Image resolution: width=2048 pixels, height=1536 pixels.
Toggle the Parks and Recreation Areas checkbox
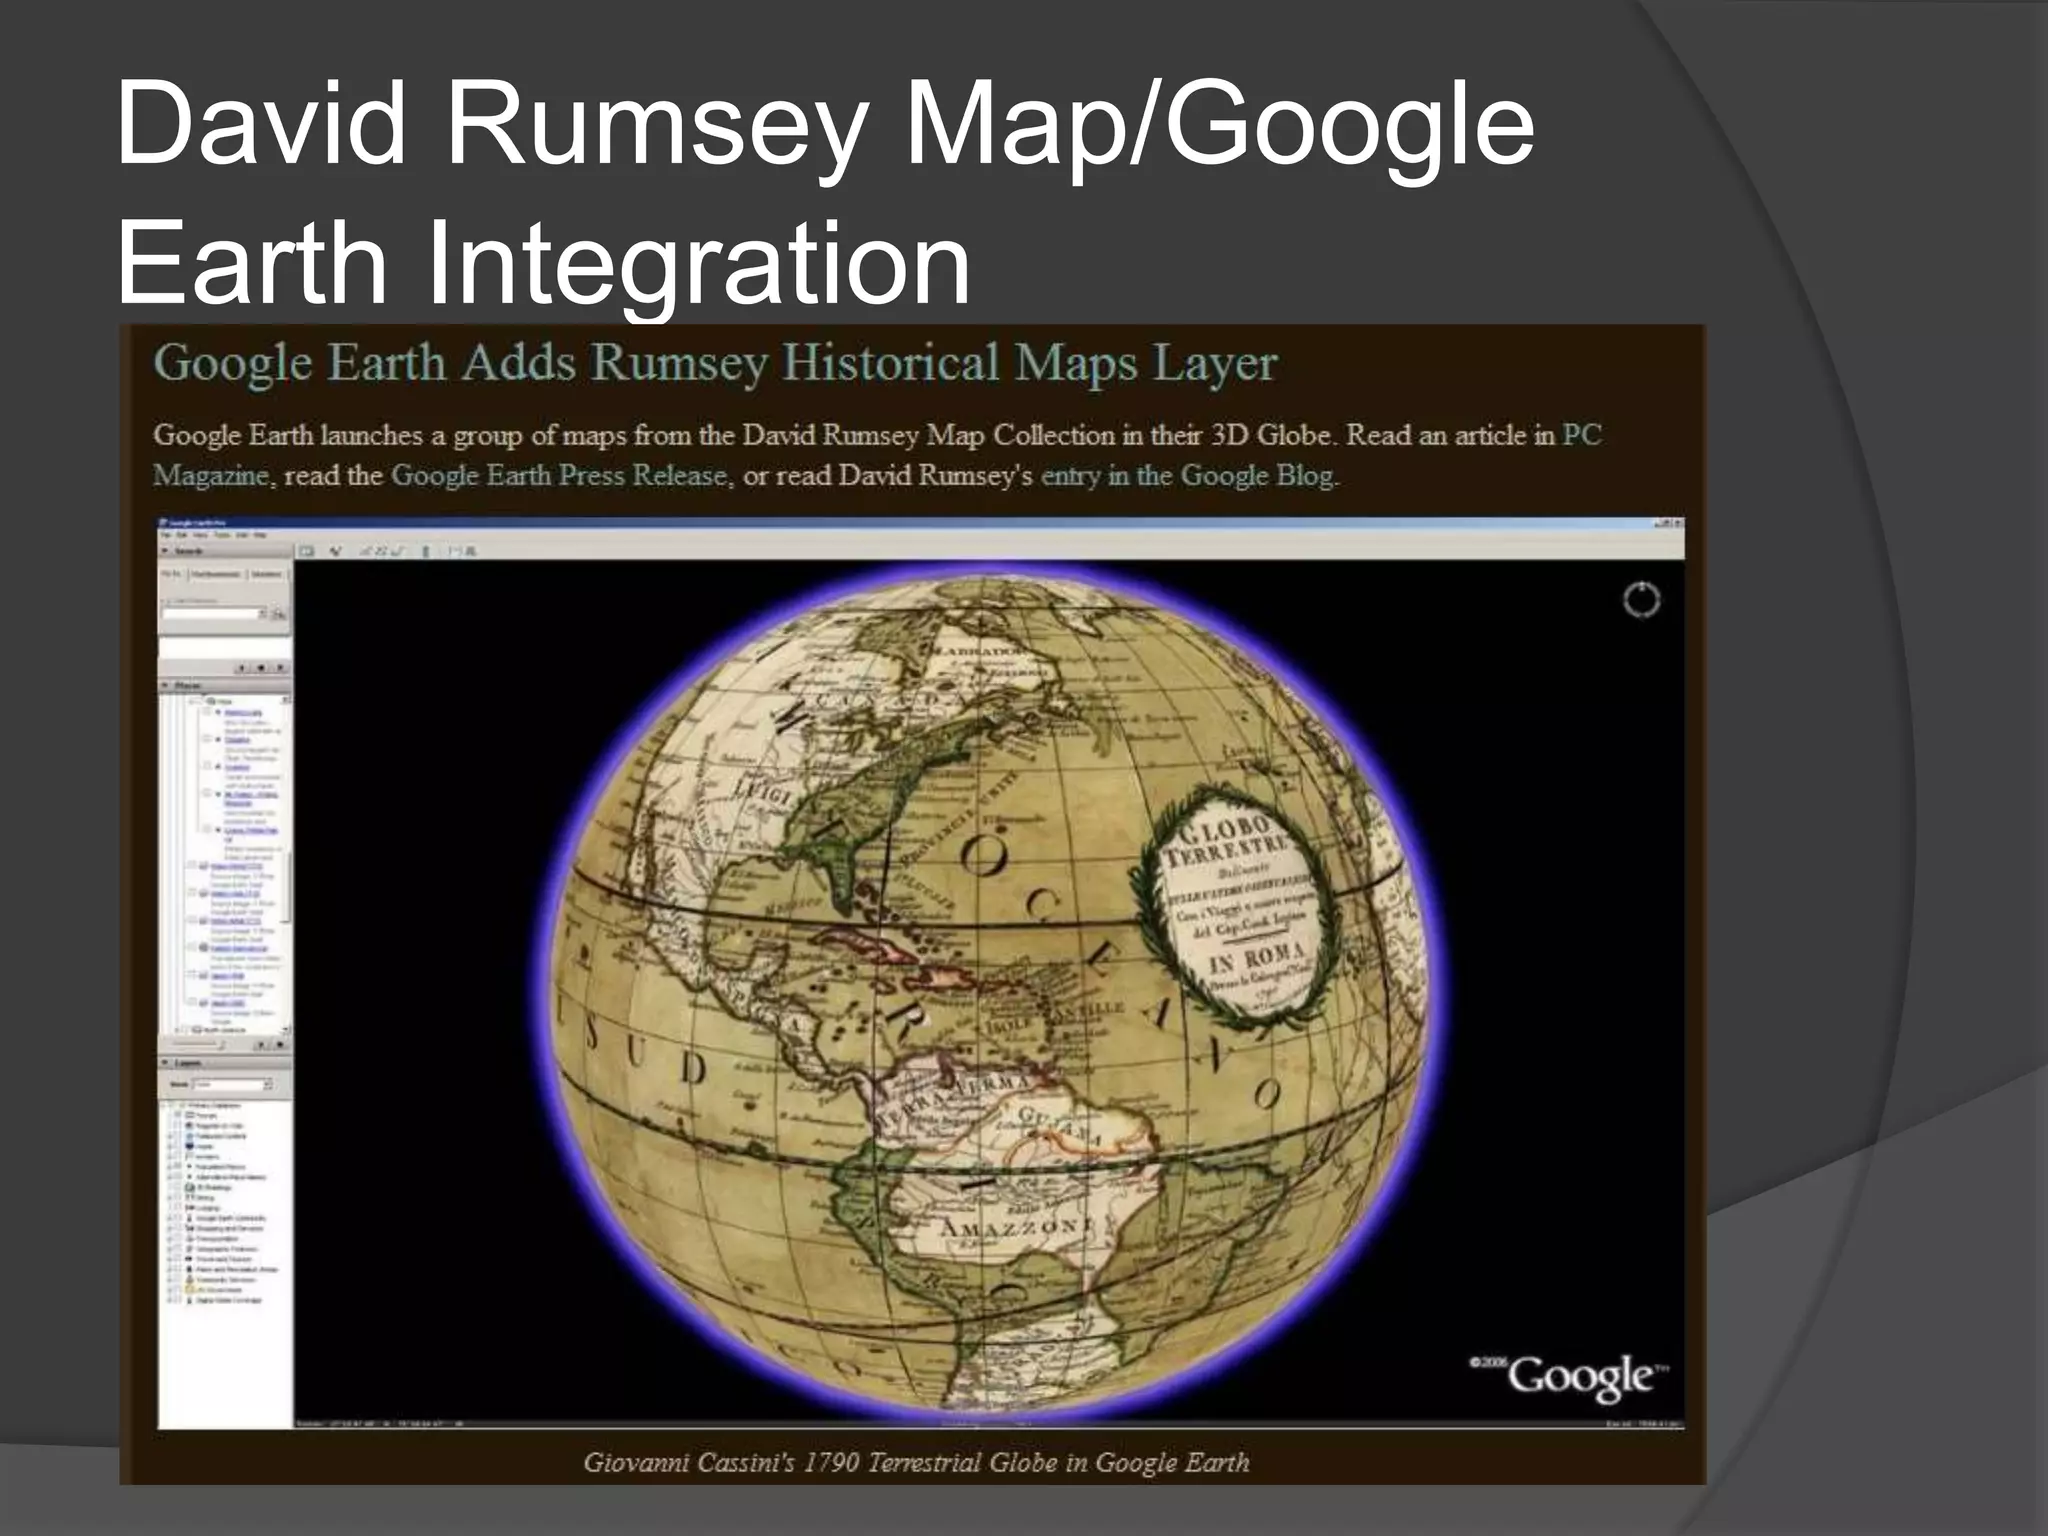(x=178, y=1269)
